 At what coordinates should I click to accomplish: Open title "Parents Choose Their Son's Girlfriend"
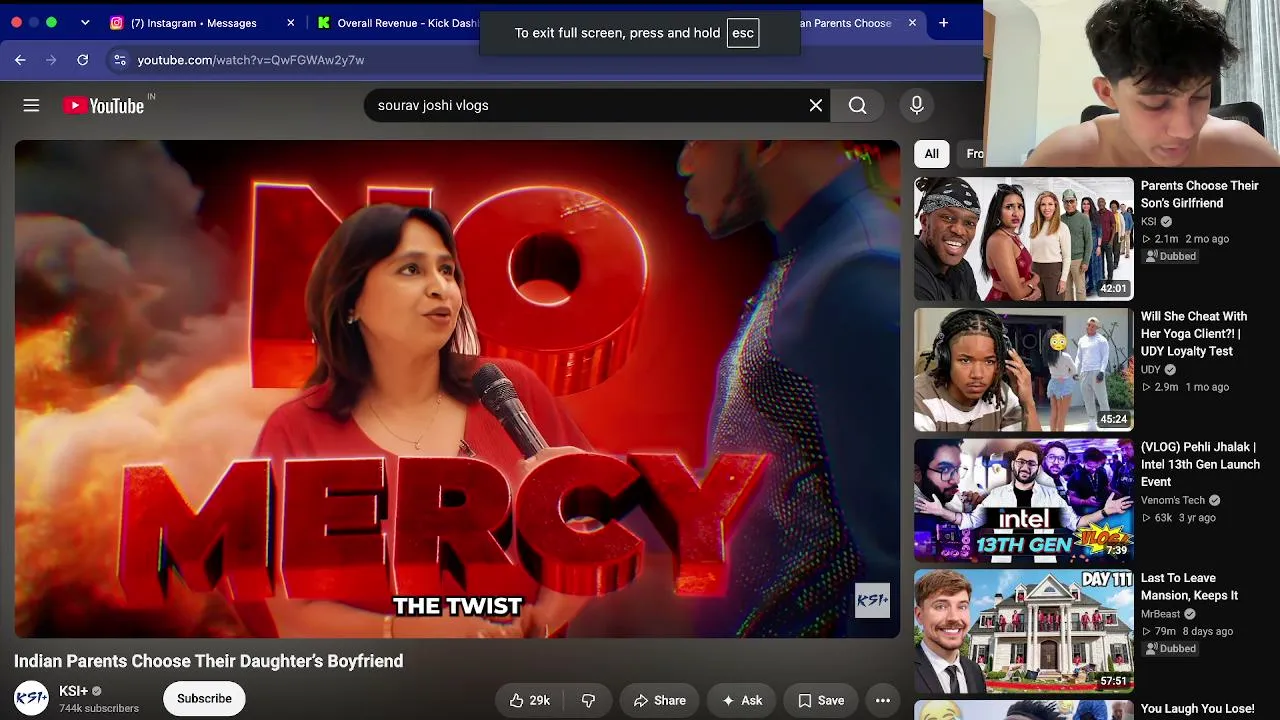click(1200, 194)
